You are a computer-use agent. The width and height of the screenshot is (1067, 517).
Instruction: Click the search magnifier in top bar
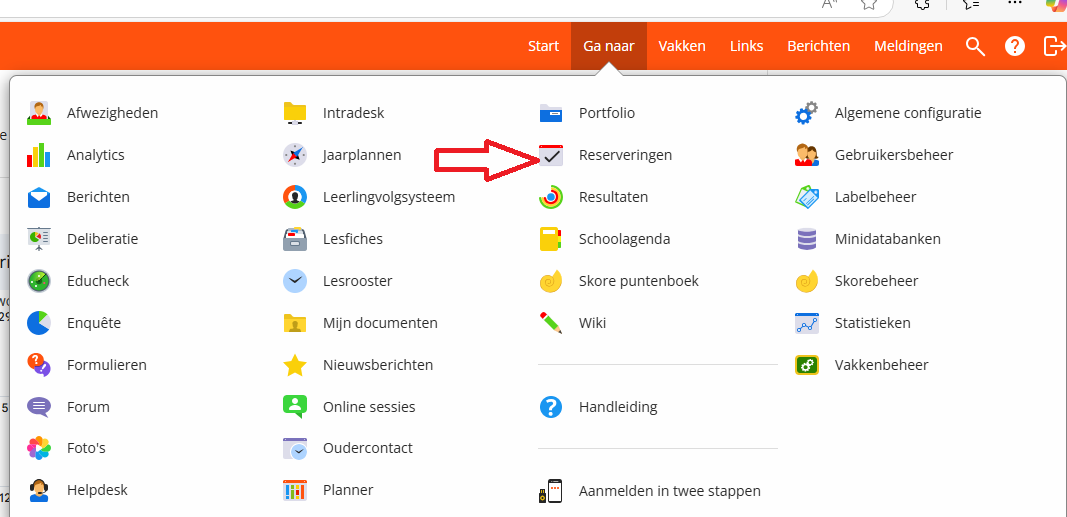pos(975,46)
